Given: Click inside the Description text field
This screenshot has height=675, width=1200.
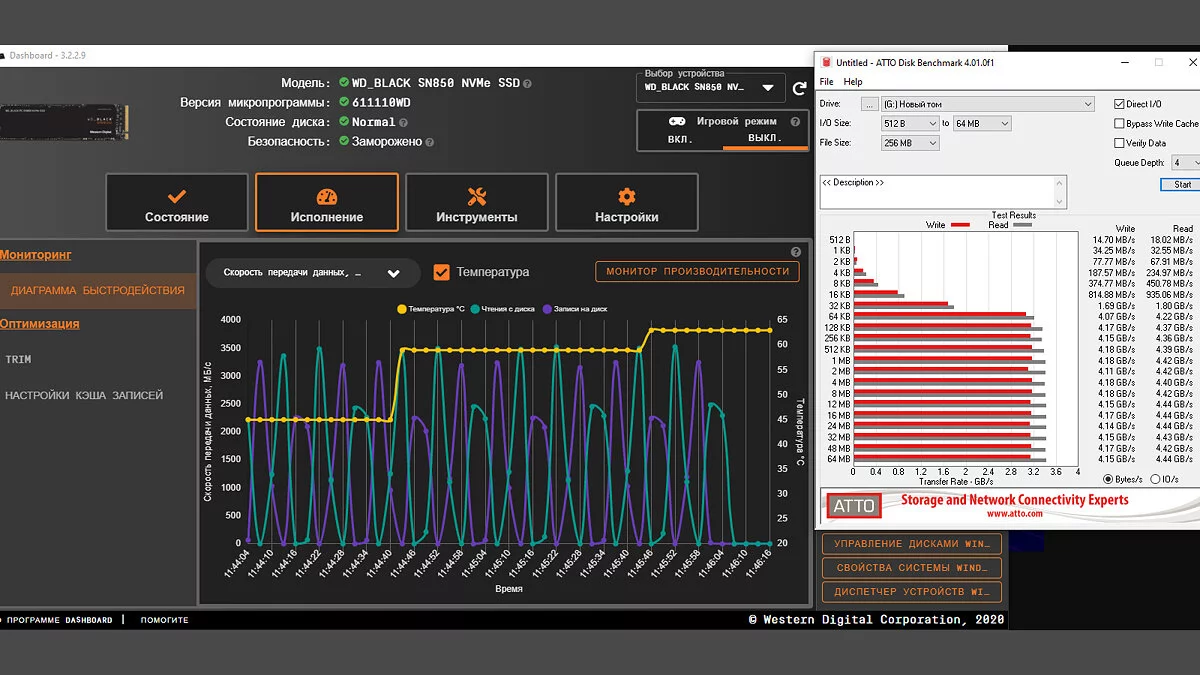Looking at the screenshot, I should pos(942,192).
